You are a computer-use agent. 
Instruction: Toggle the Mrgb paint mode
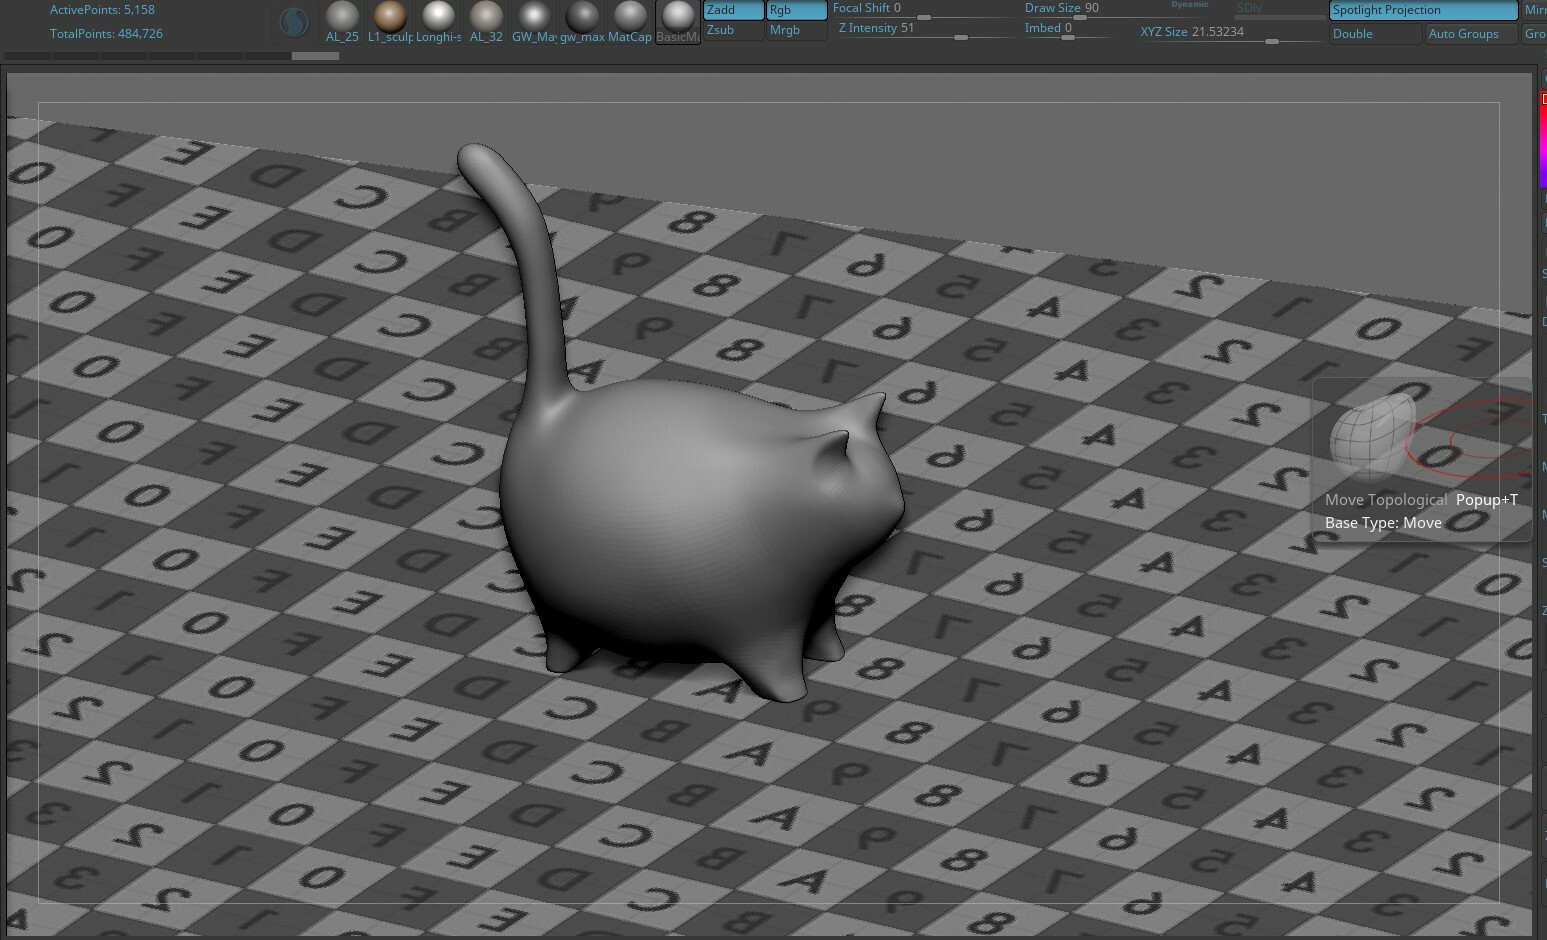click(x=796, y=30)
